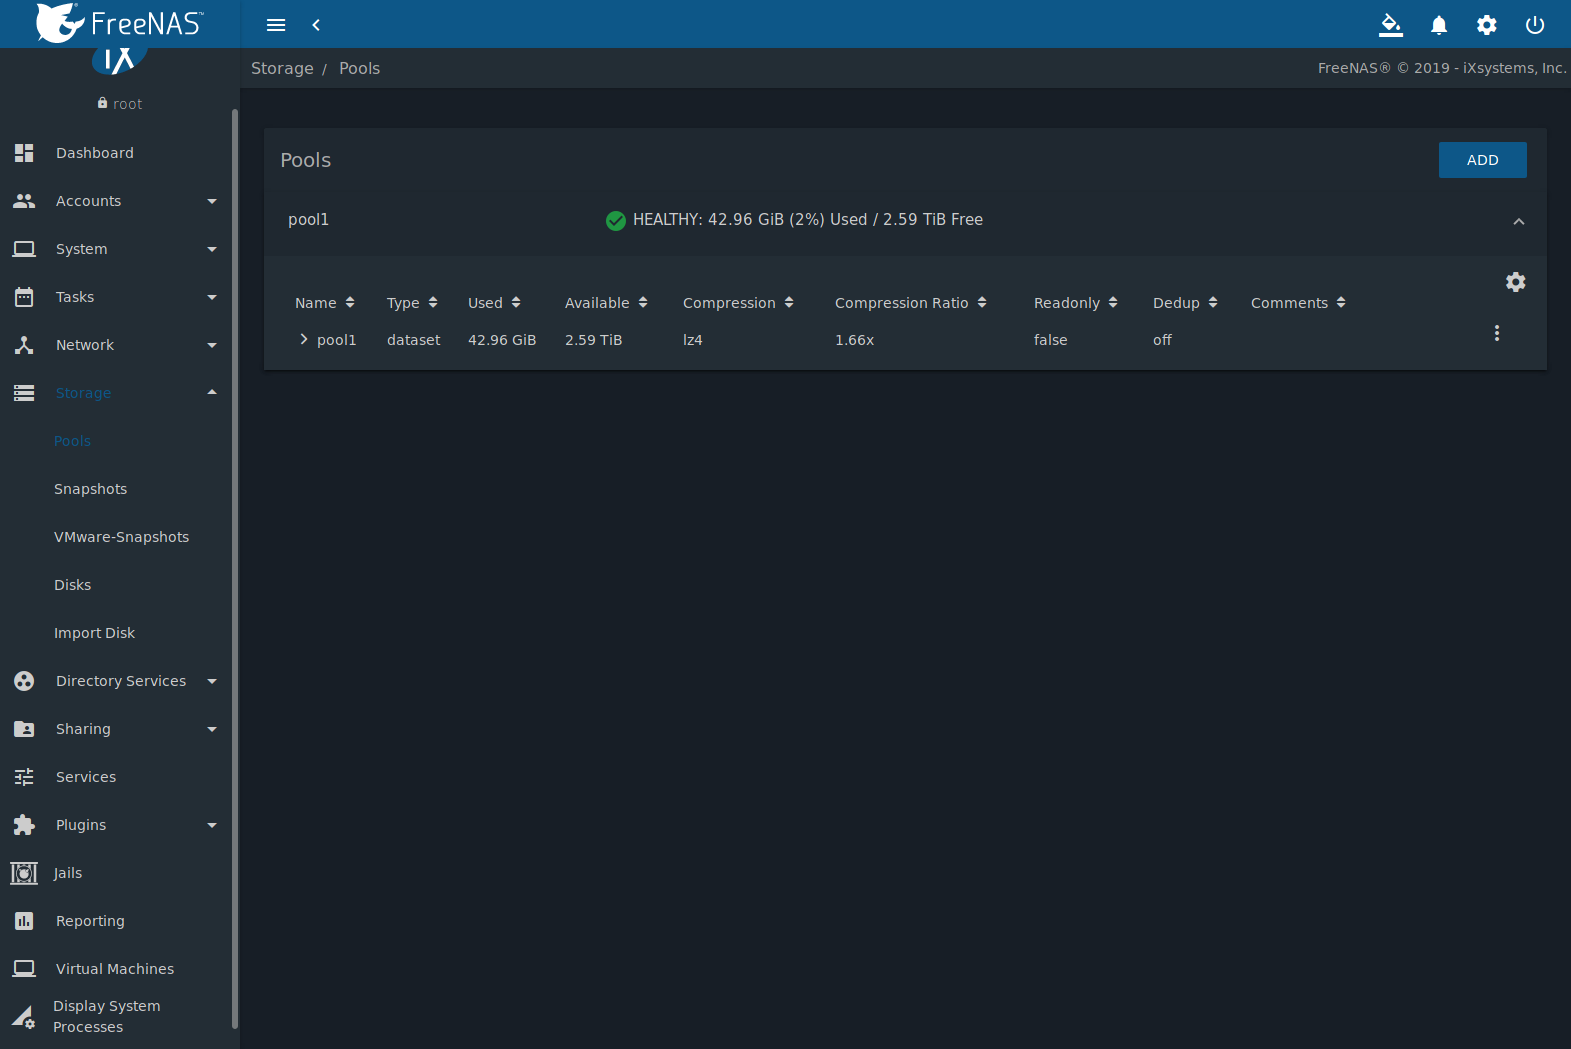Screen dimensions: 1571x1049
Task: Sort by the Used column
Action: tap(494, 303)
